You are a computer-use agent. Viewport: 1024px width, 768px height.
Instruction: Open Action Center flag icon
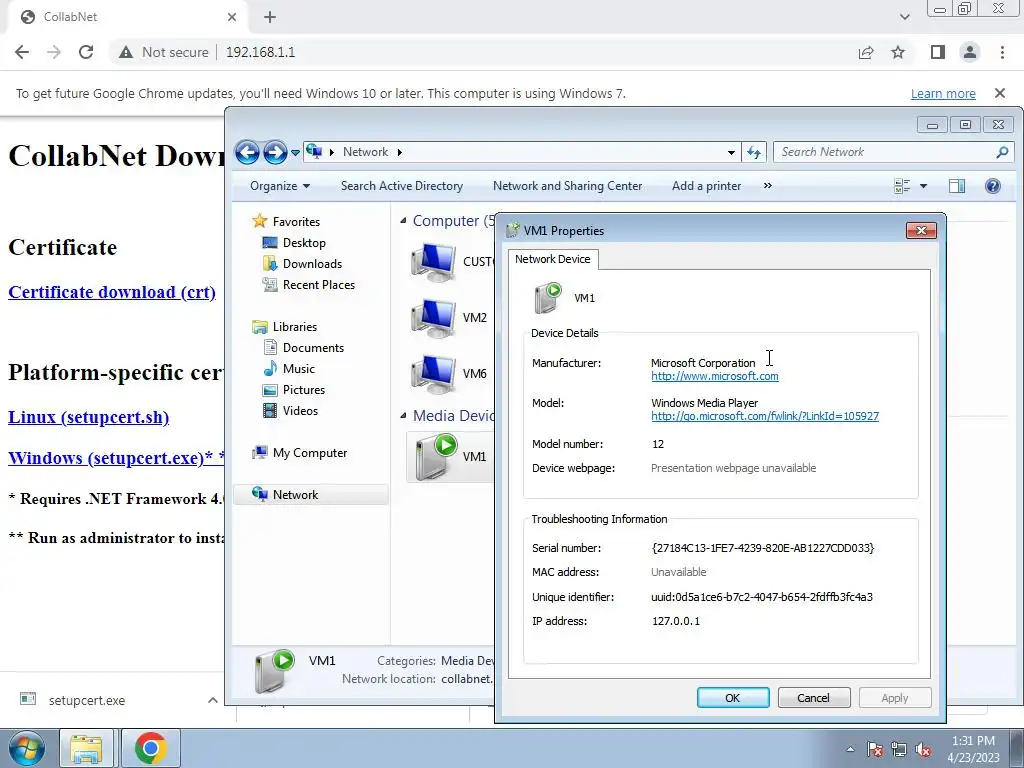coord(875,749)
